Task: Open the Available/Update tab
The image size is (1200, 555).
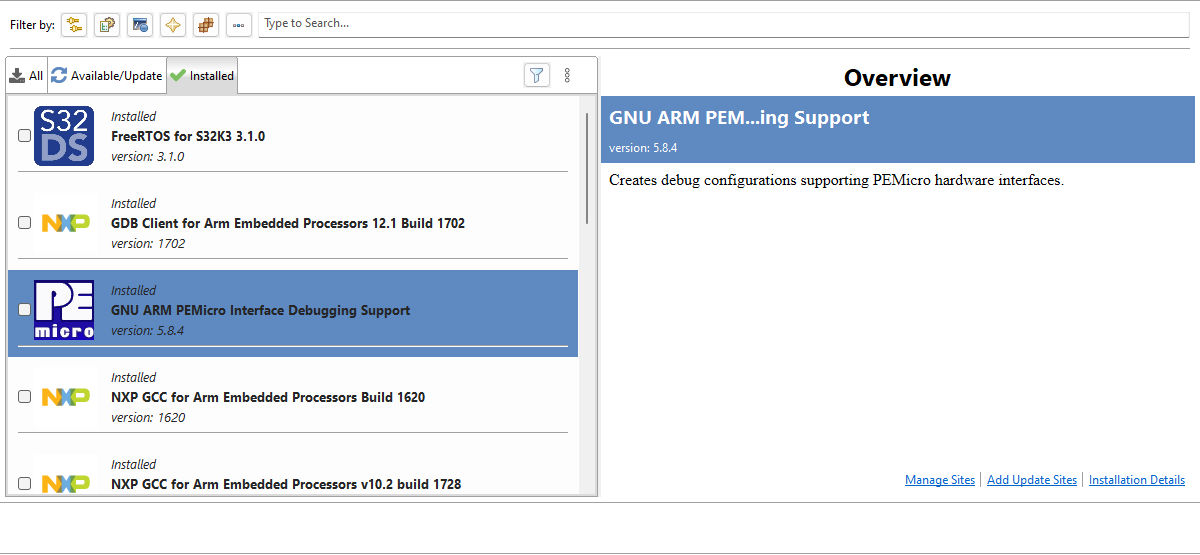Action: tap(107, 75)
